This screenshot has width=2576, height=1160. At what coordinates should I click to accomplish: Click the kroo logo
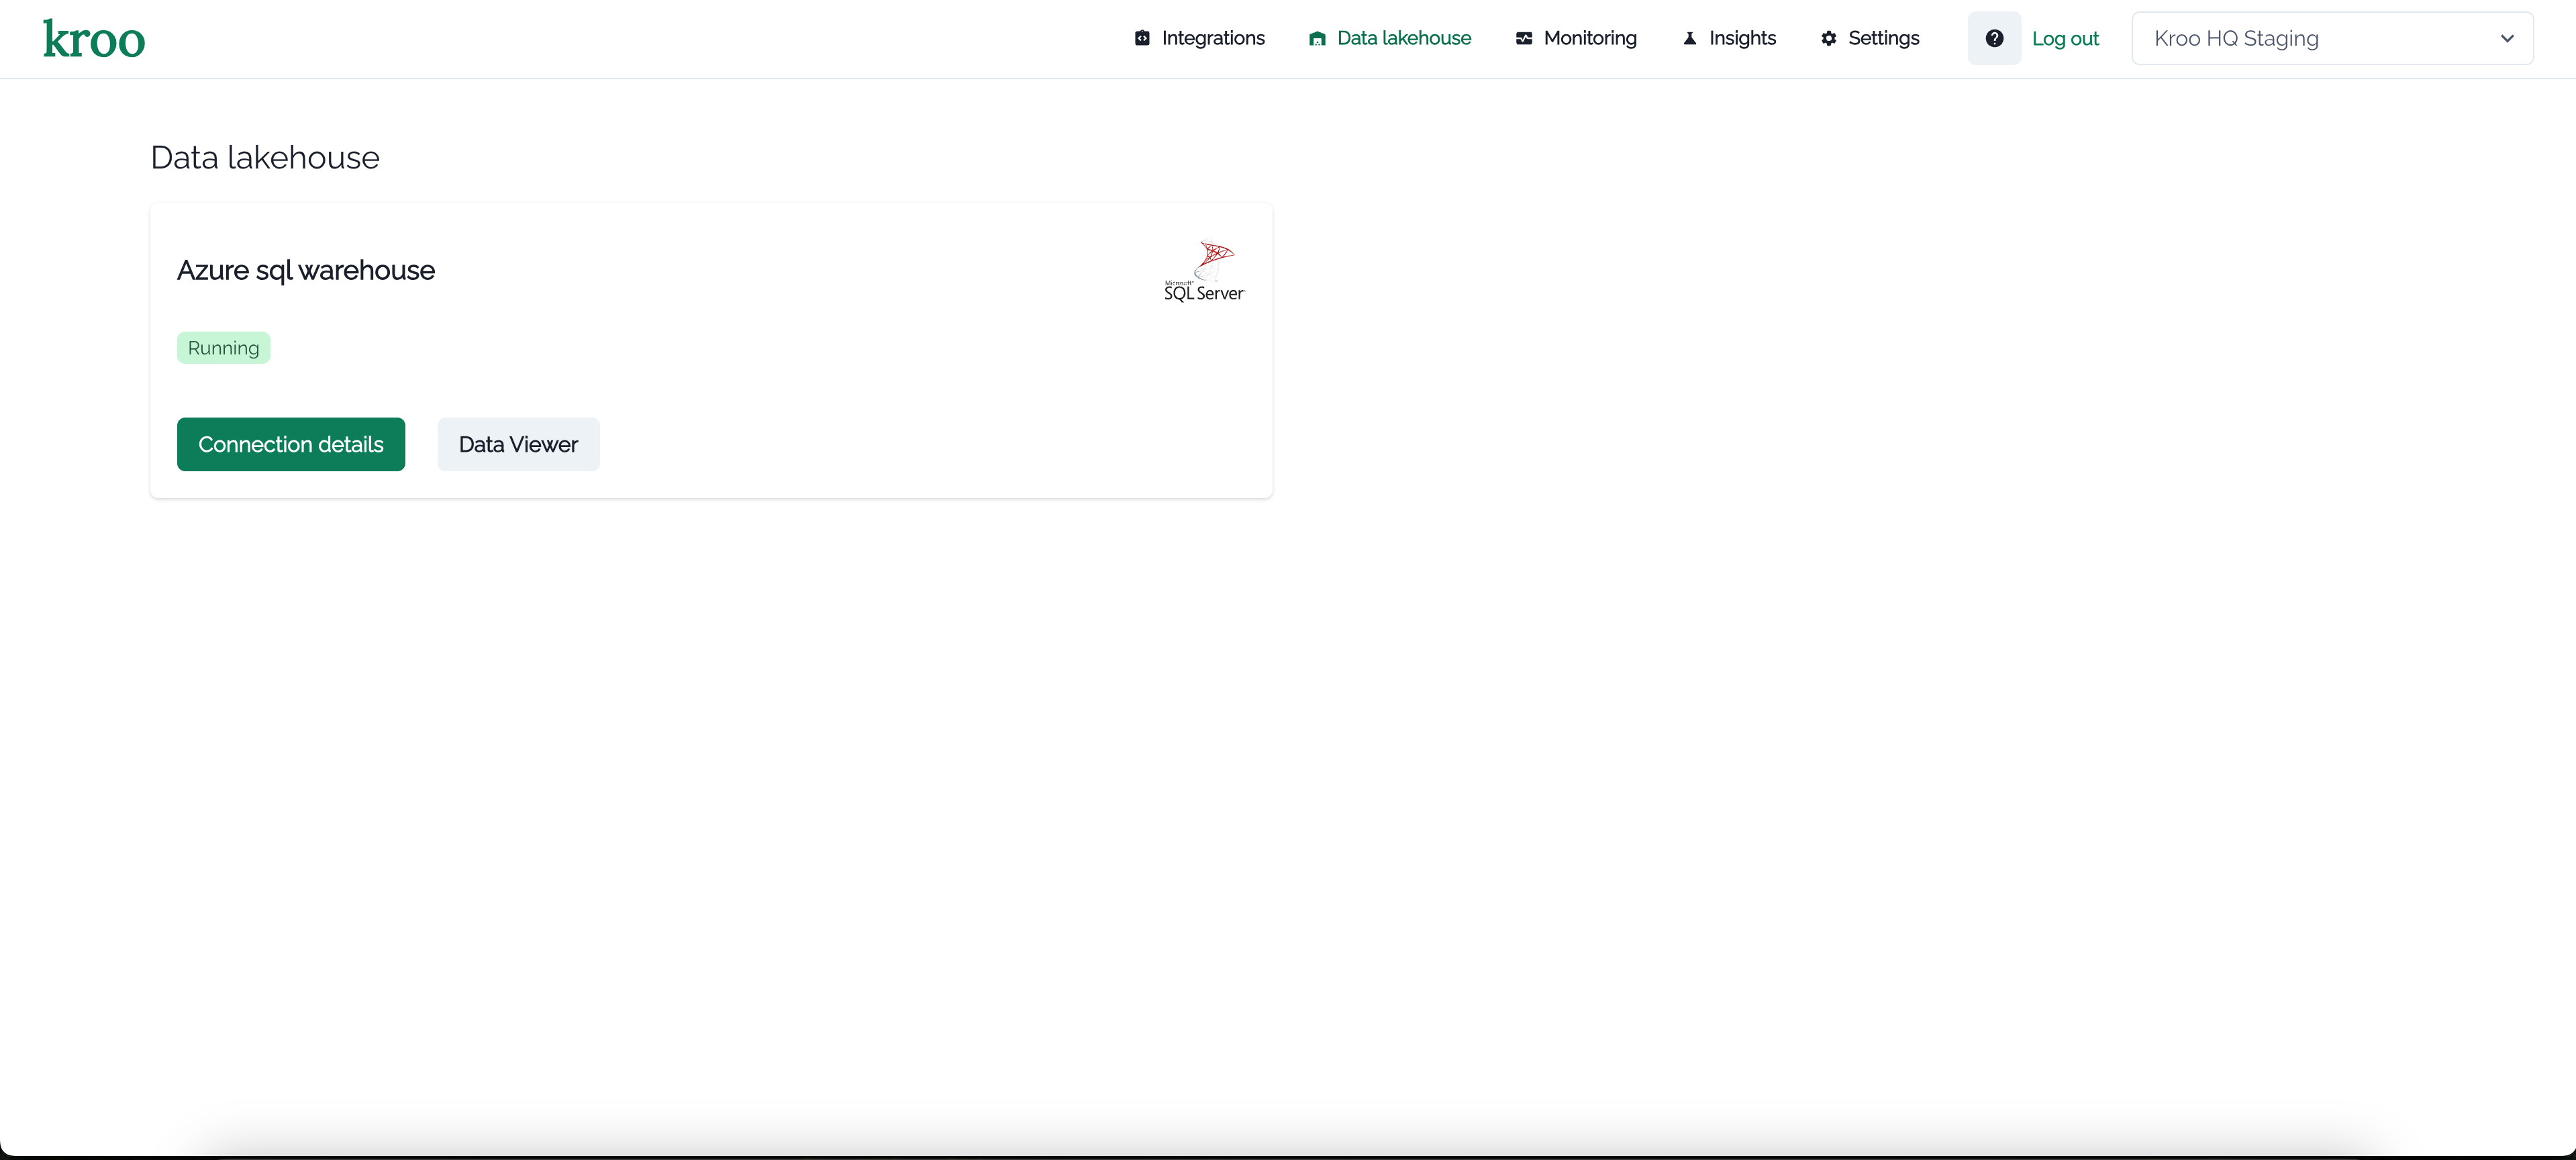coord(94,39)
